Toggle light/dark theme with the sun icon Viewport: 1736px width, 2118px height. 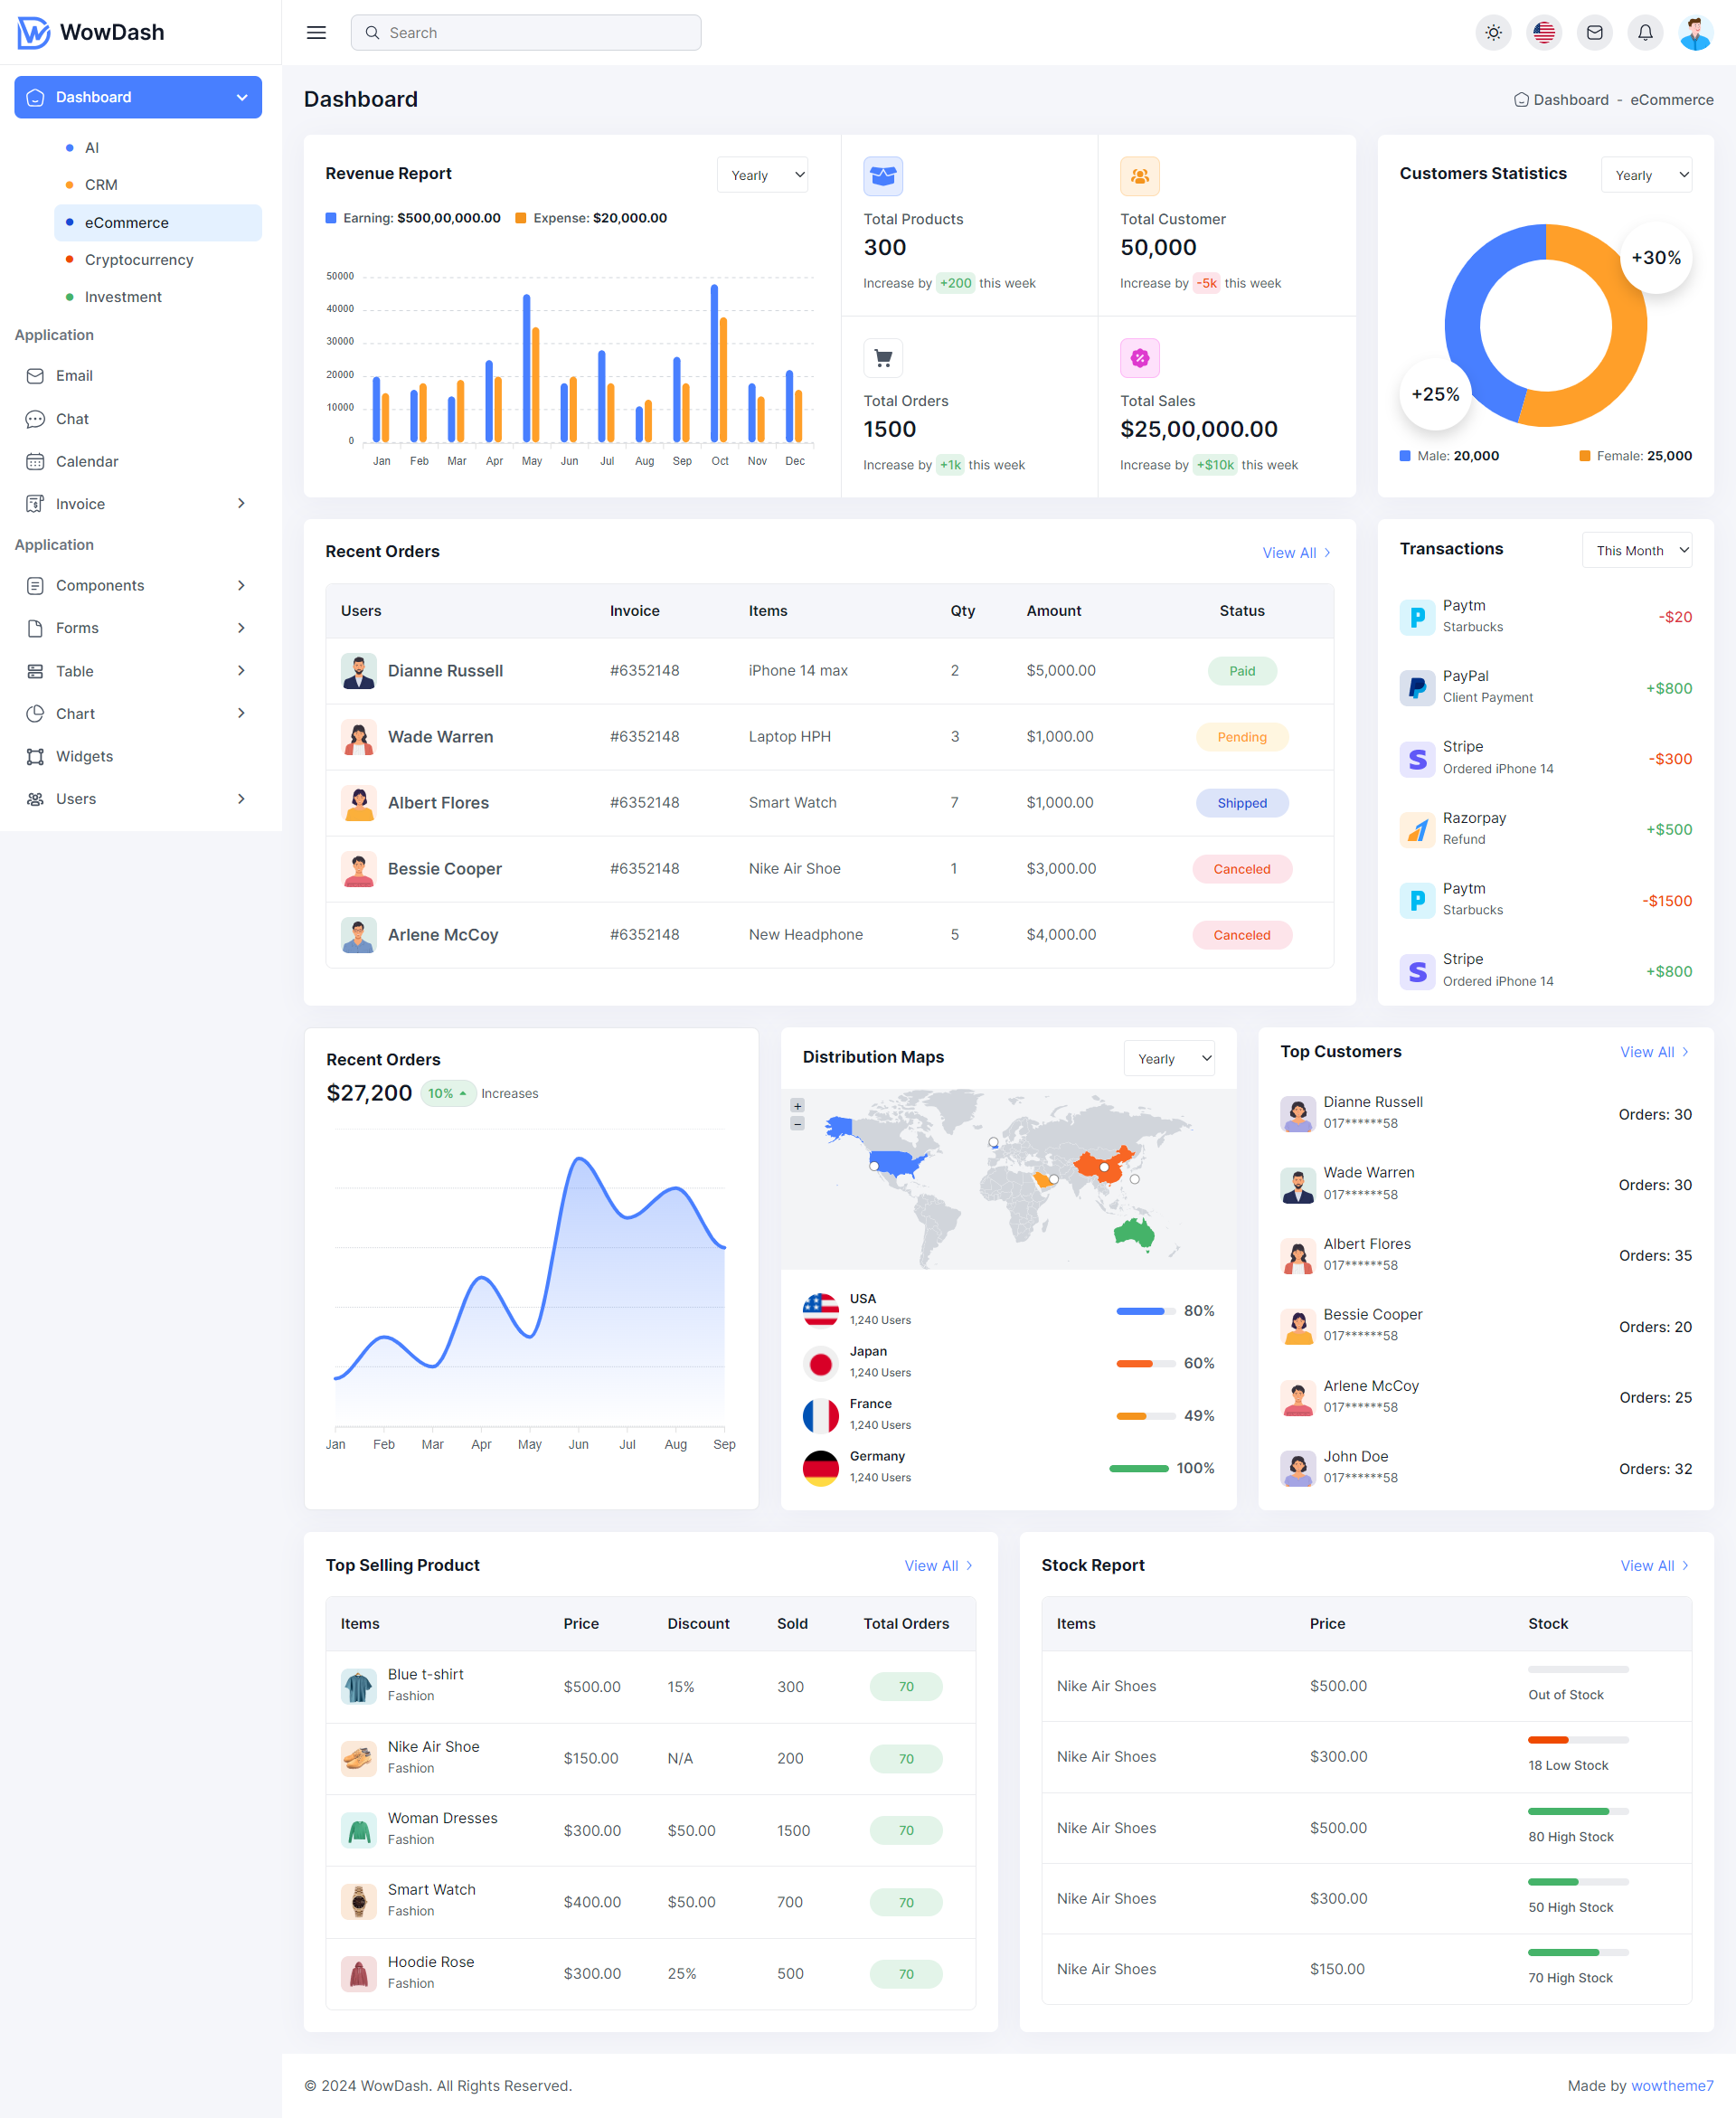tap(1493, 32)
